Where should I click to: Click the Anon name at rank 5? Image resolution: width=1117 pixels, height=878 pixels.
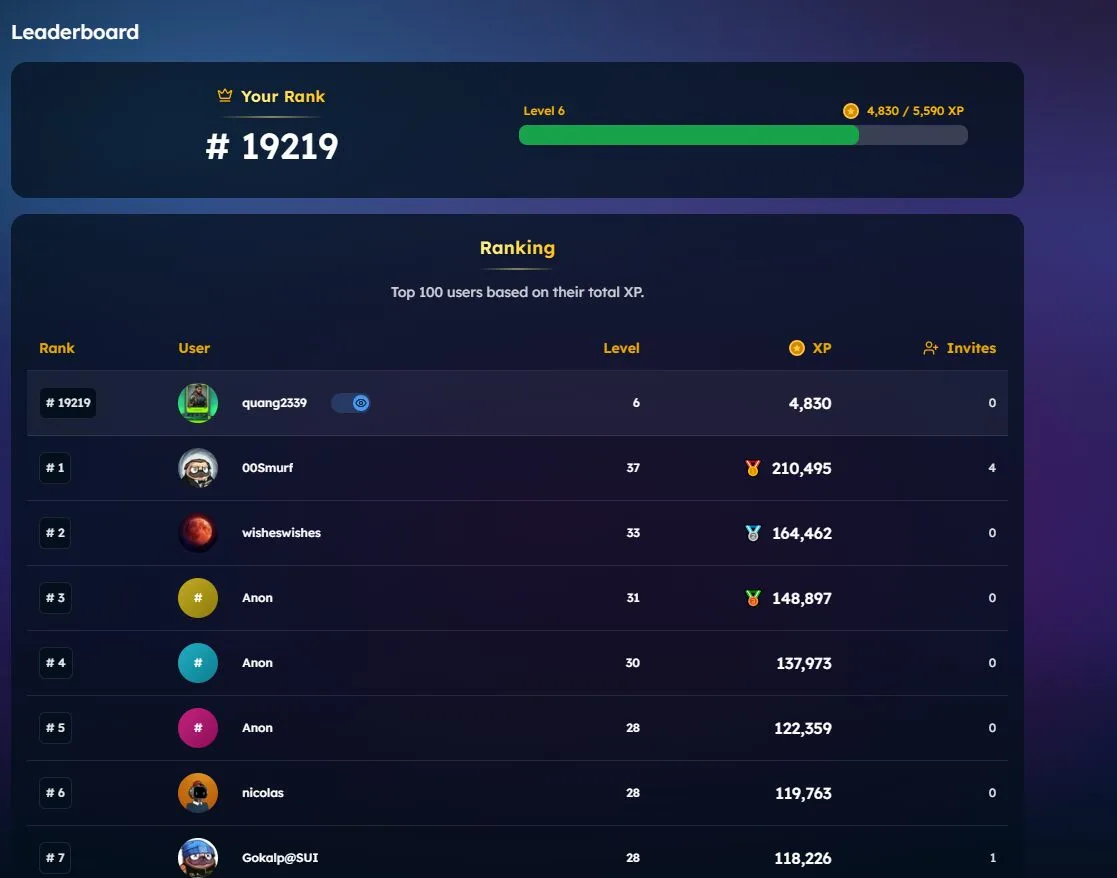[257, 728]
